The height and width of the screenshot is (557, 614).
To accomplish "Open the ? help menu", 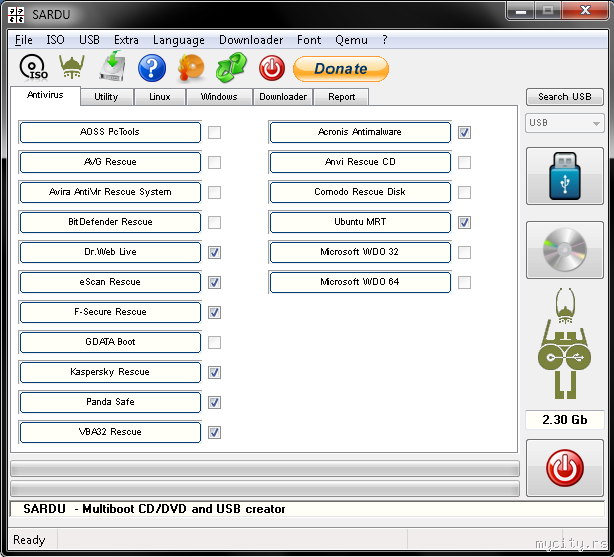I will click(x=385, y=40).
